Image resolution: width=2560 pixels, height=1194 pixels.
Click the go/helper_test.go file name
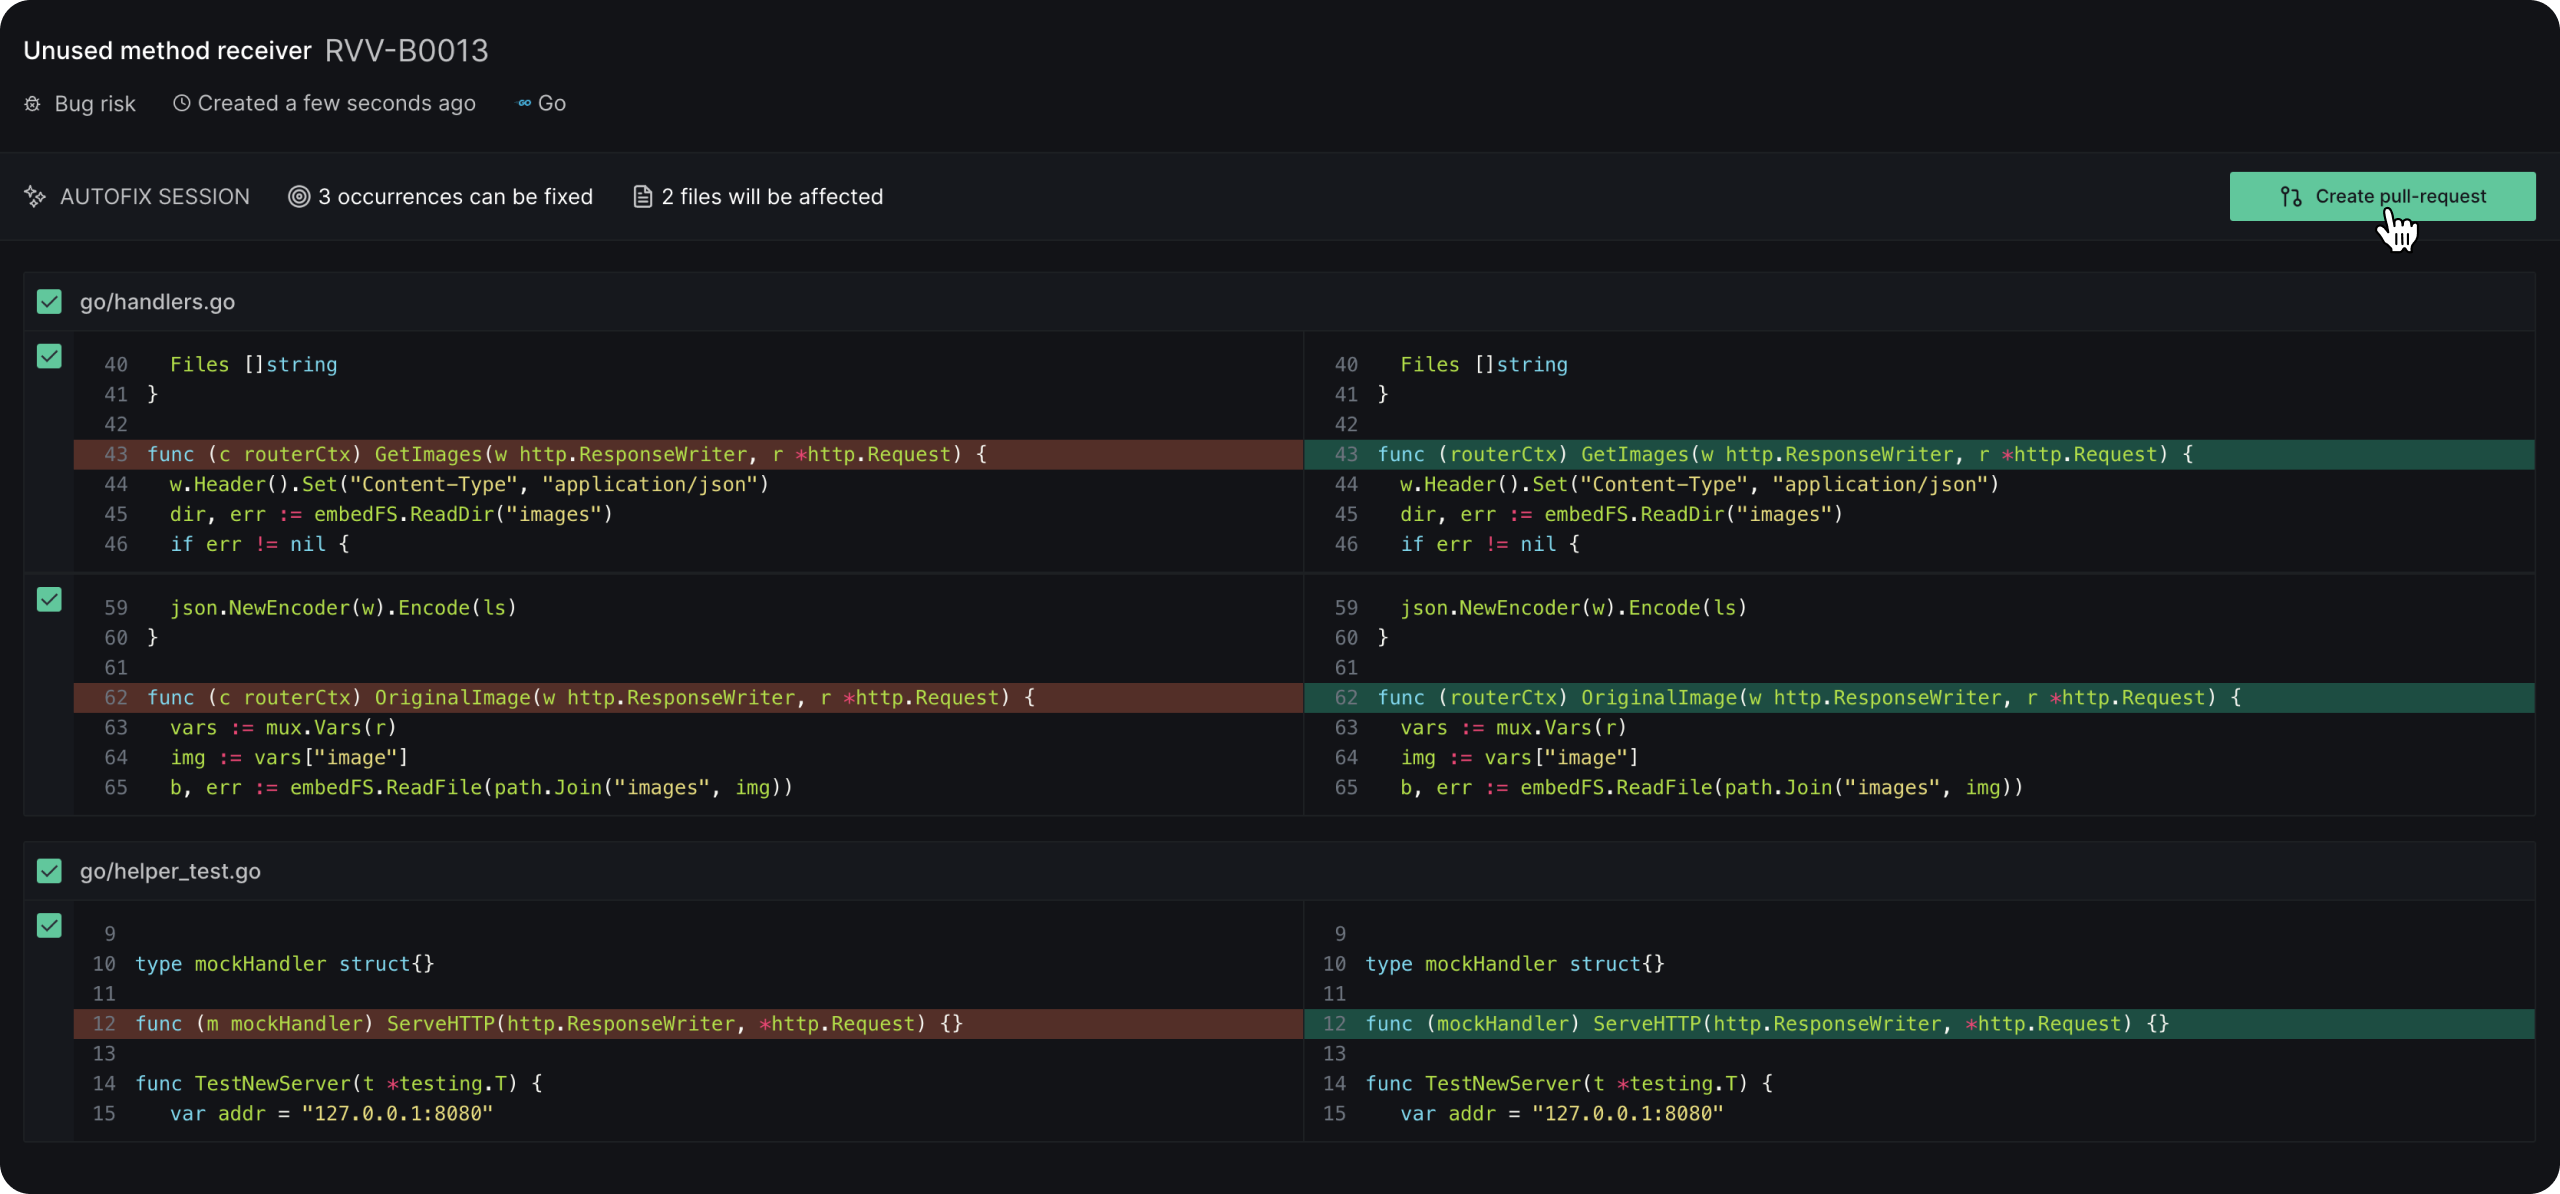(170, 871)
